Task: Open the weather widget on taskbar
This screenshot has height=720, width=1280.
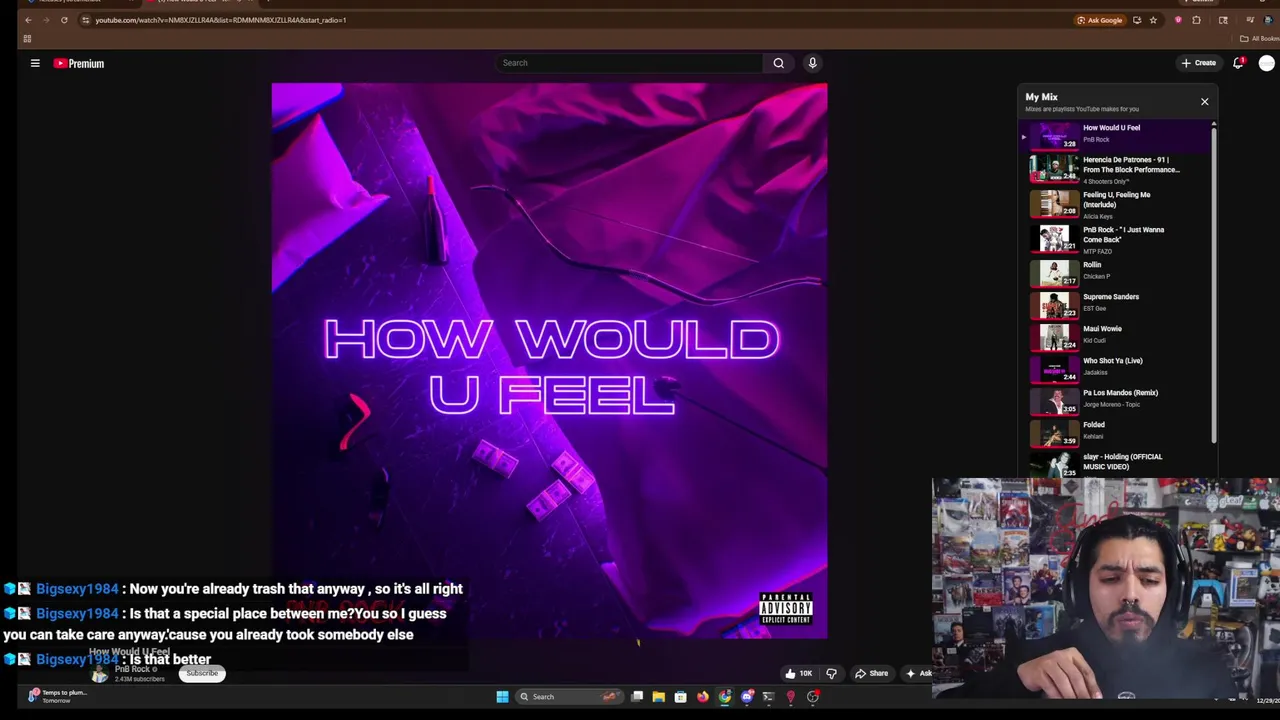Action: click(x=57, y=696)
